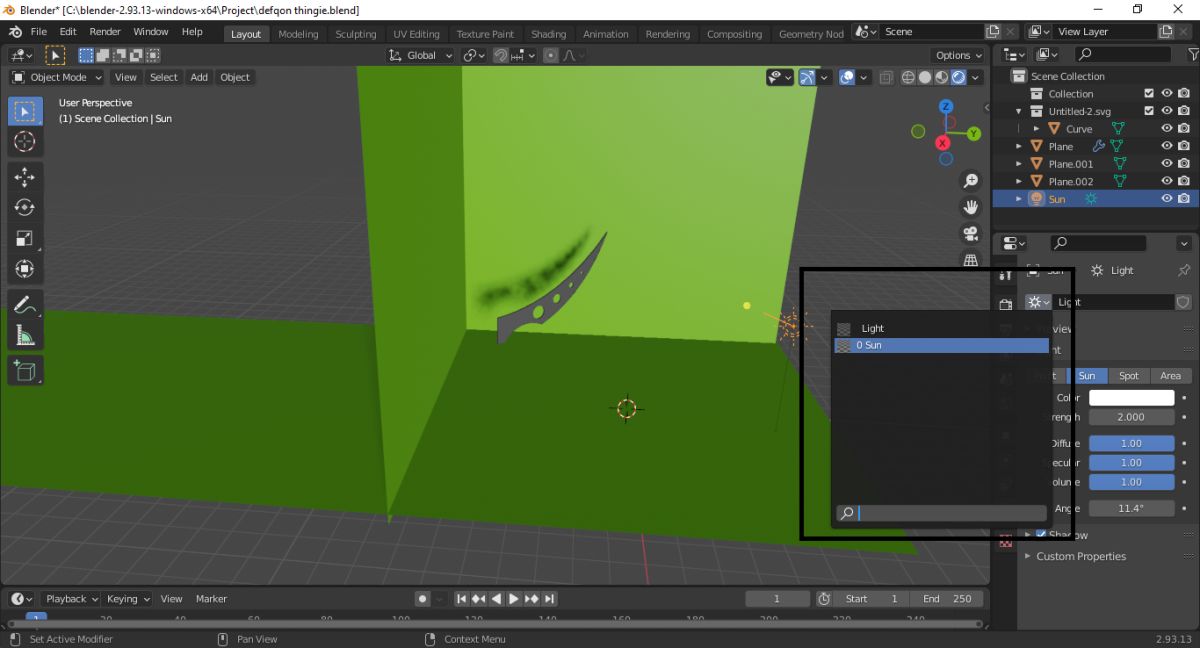Open the File menu
Viewport: 1200px width, 648px height.
coord(38,32)
